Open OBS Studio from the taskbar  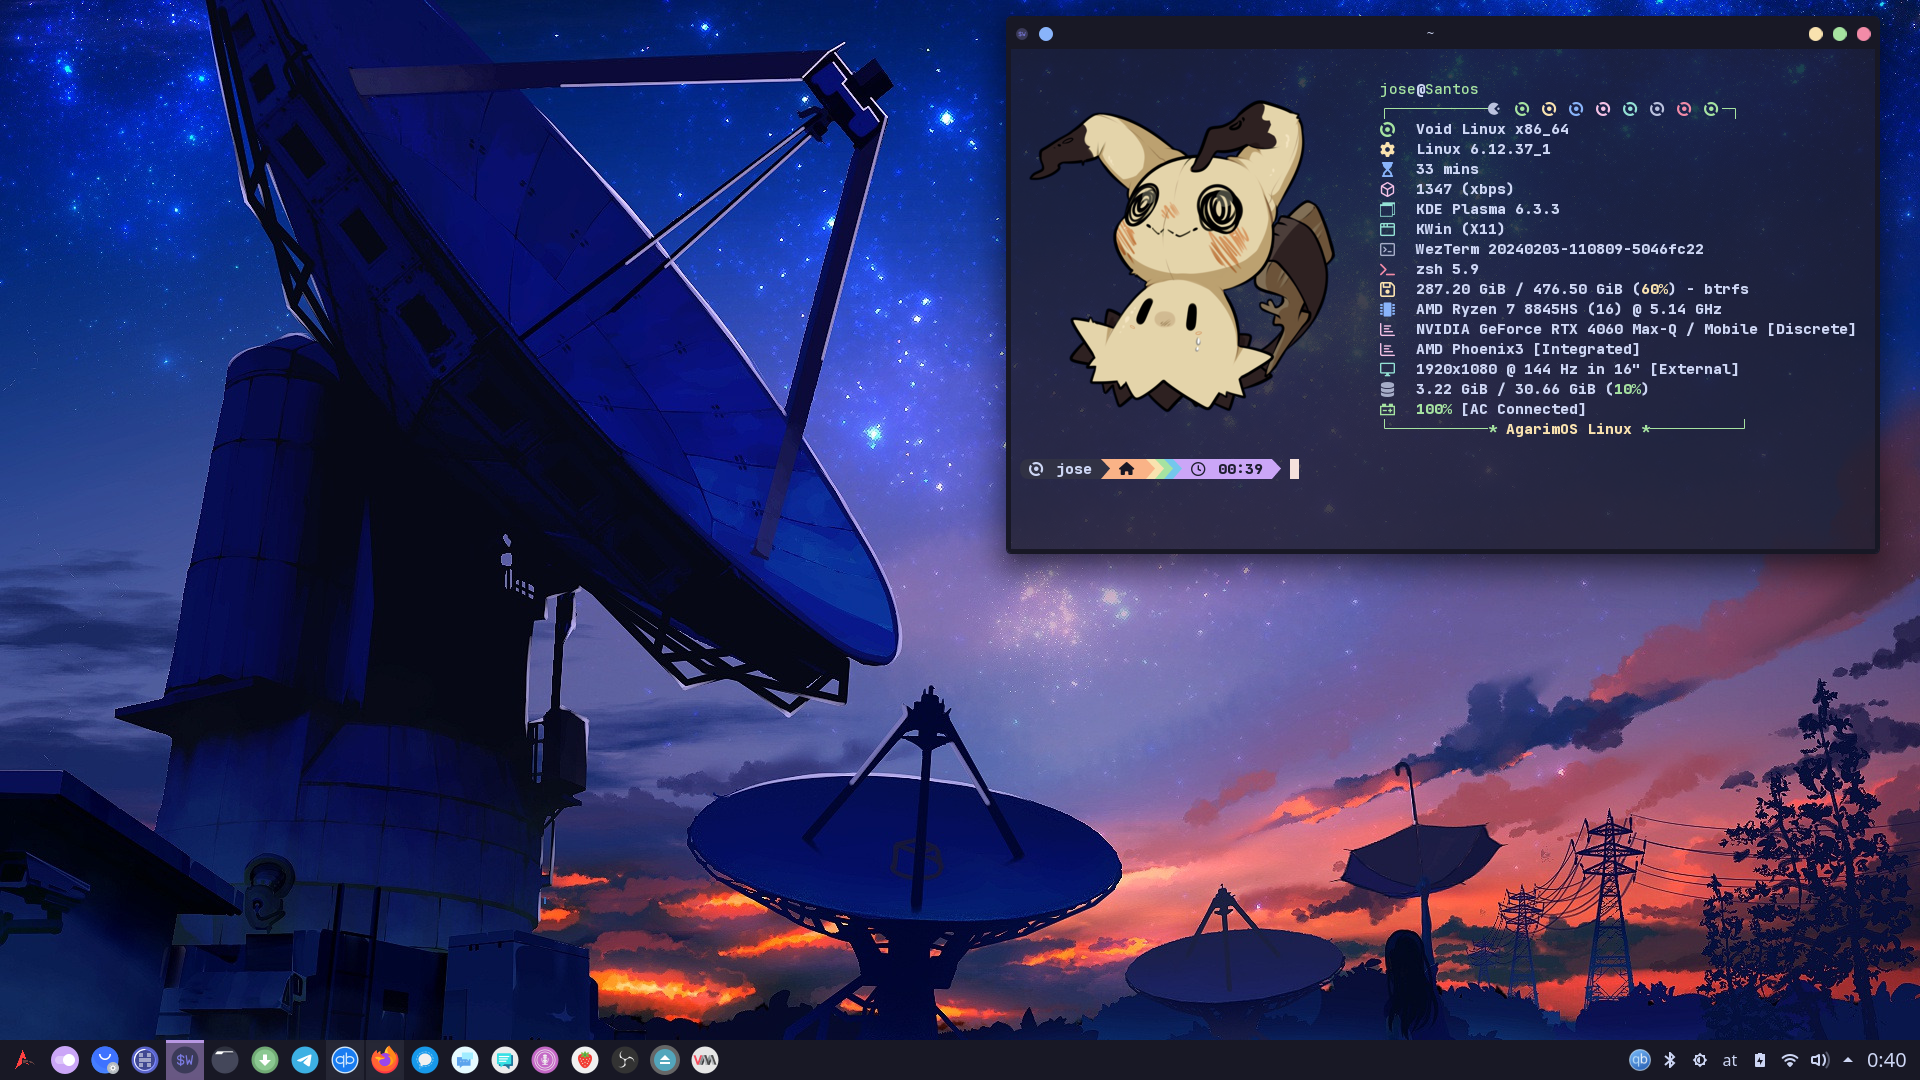click(625, 1060)
